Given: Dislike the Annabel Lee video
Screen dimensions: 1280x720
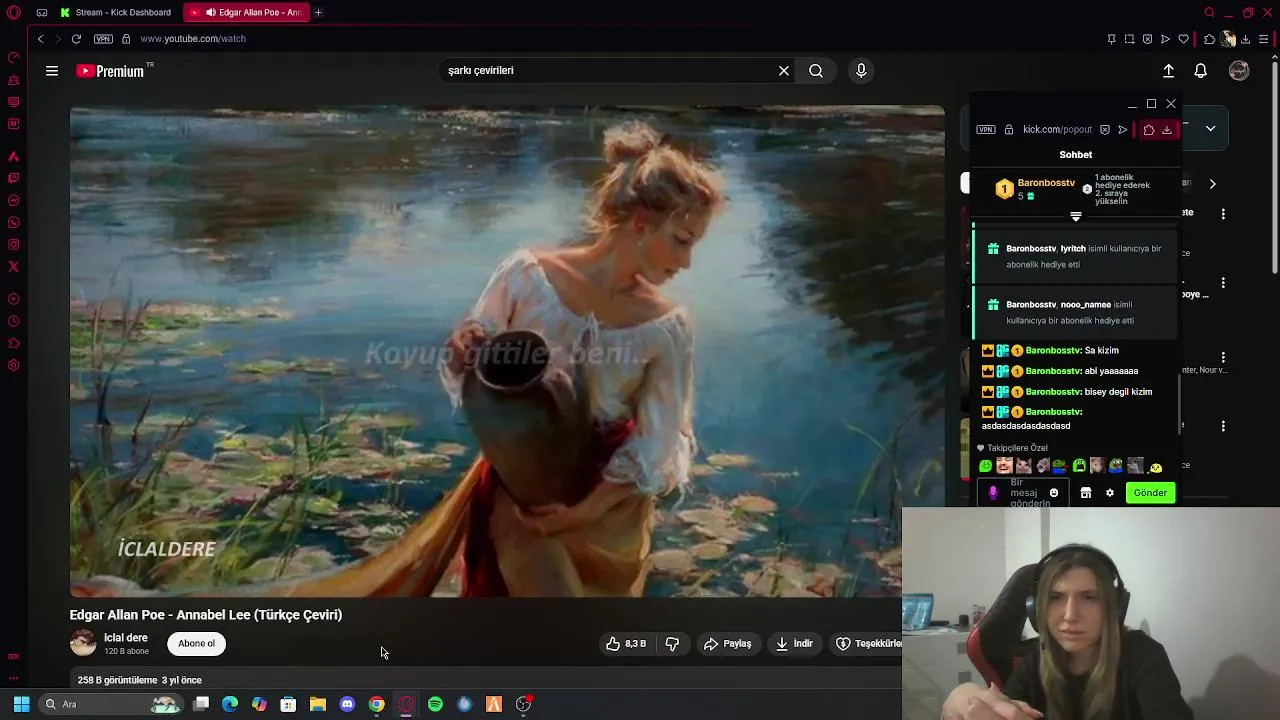Looking at the screenshot, I should click(672, 644).
